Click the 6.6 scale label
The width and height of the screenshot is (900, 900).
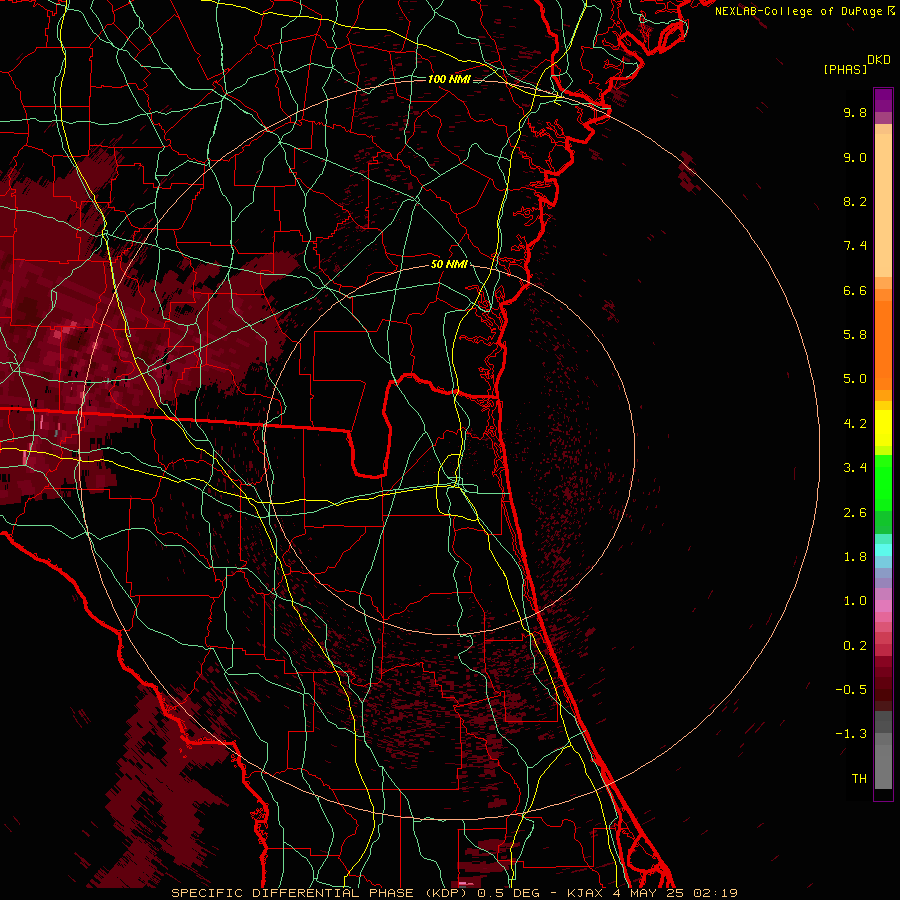pyautogui.click(x=855, y=290)
